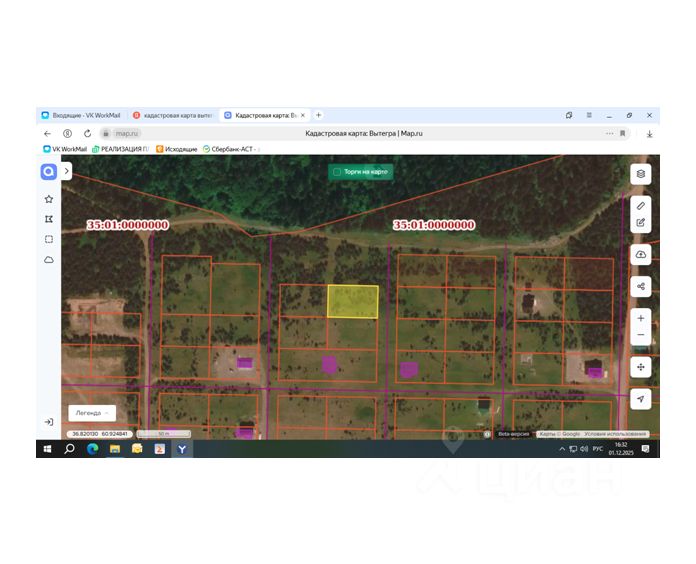
Task: Click the yellow highlighted land parcel
Action: (x=353, y=302)
